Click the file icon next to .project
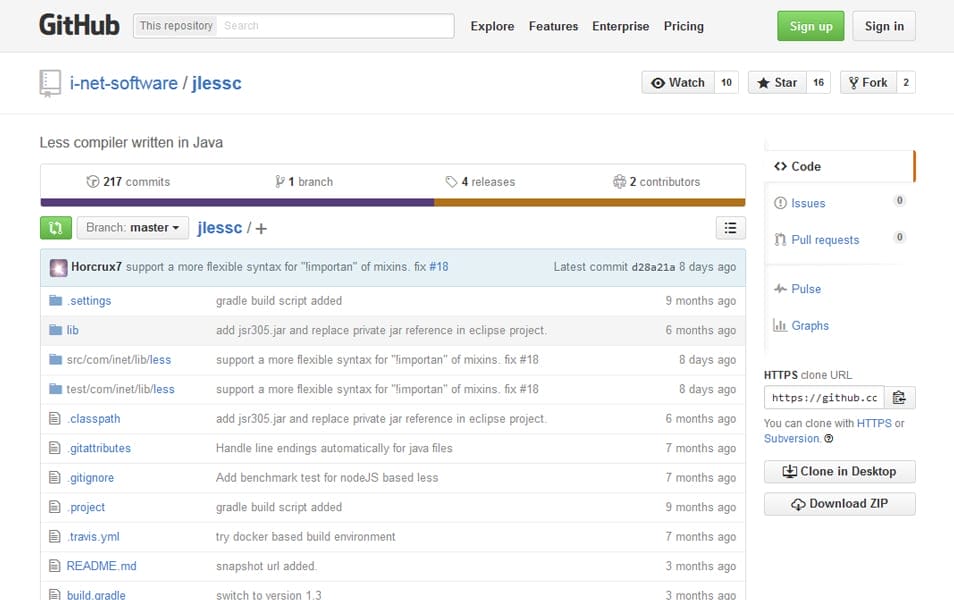Image resolution: width=954 pixels, height=600 pixels. pyautogui.click(x=55, y=506)
